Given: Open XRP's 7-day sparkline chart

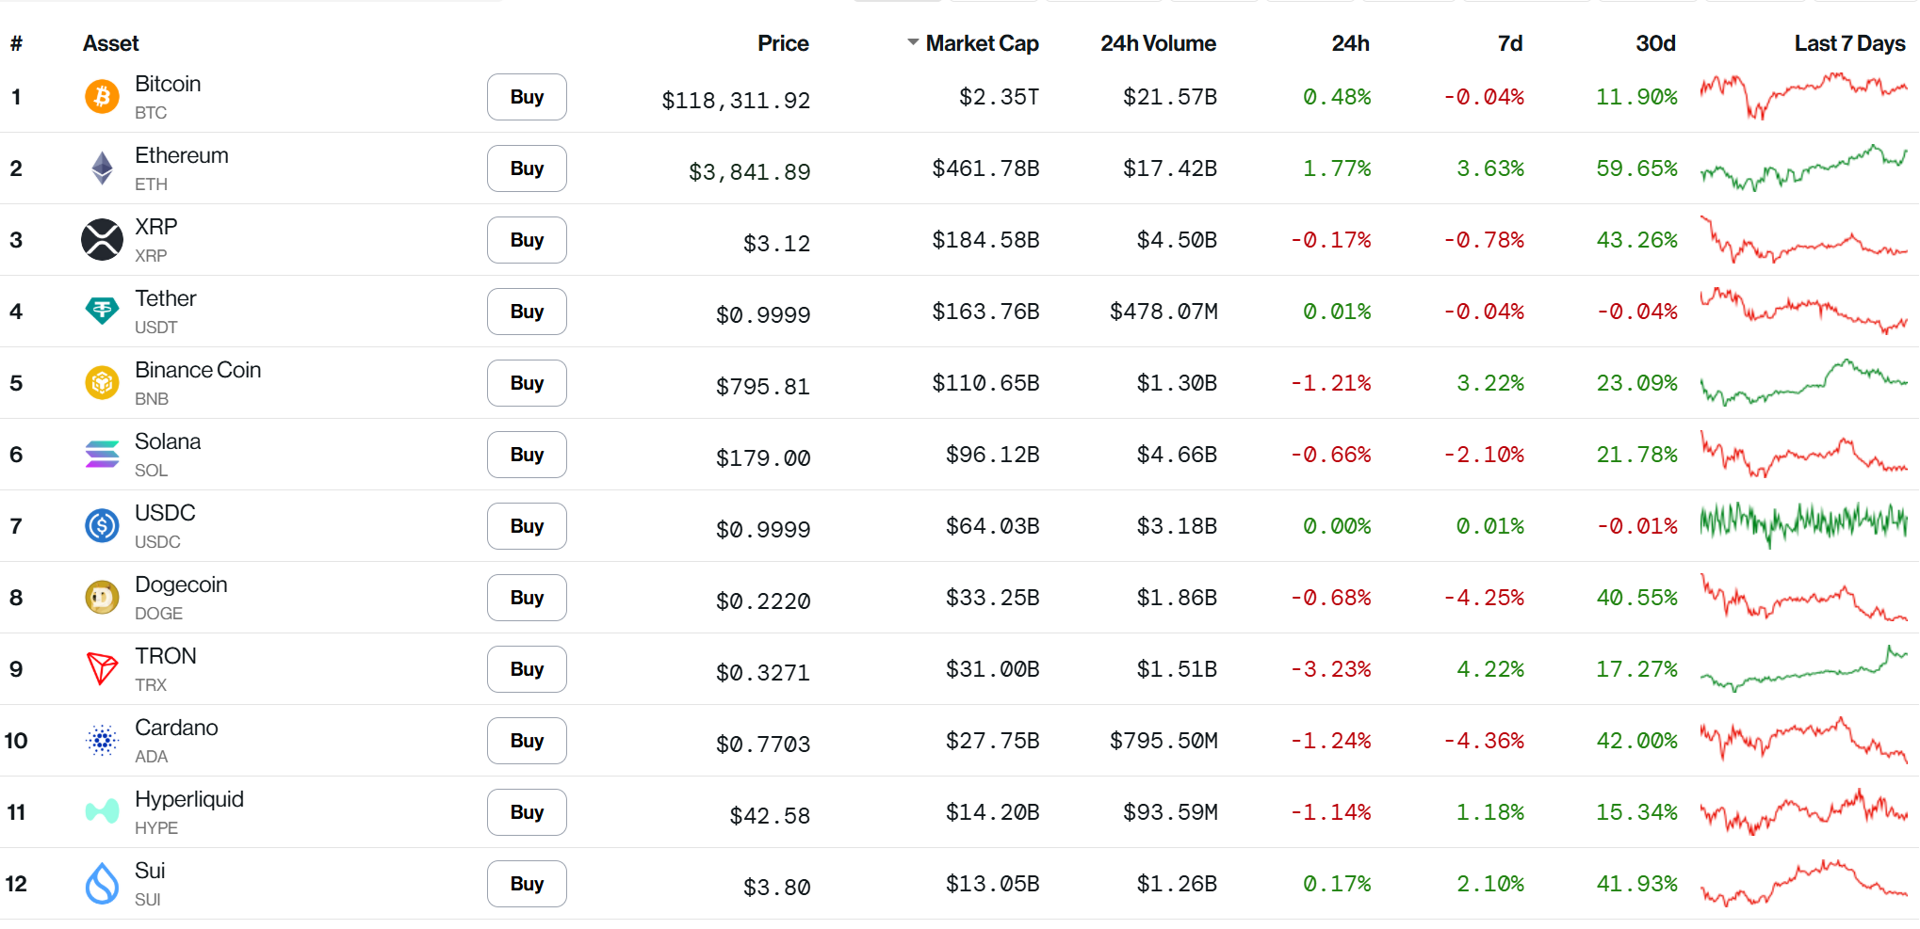Looking at the screenshot, I should 1804,240.
